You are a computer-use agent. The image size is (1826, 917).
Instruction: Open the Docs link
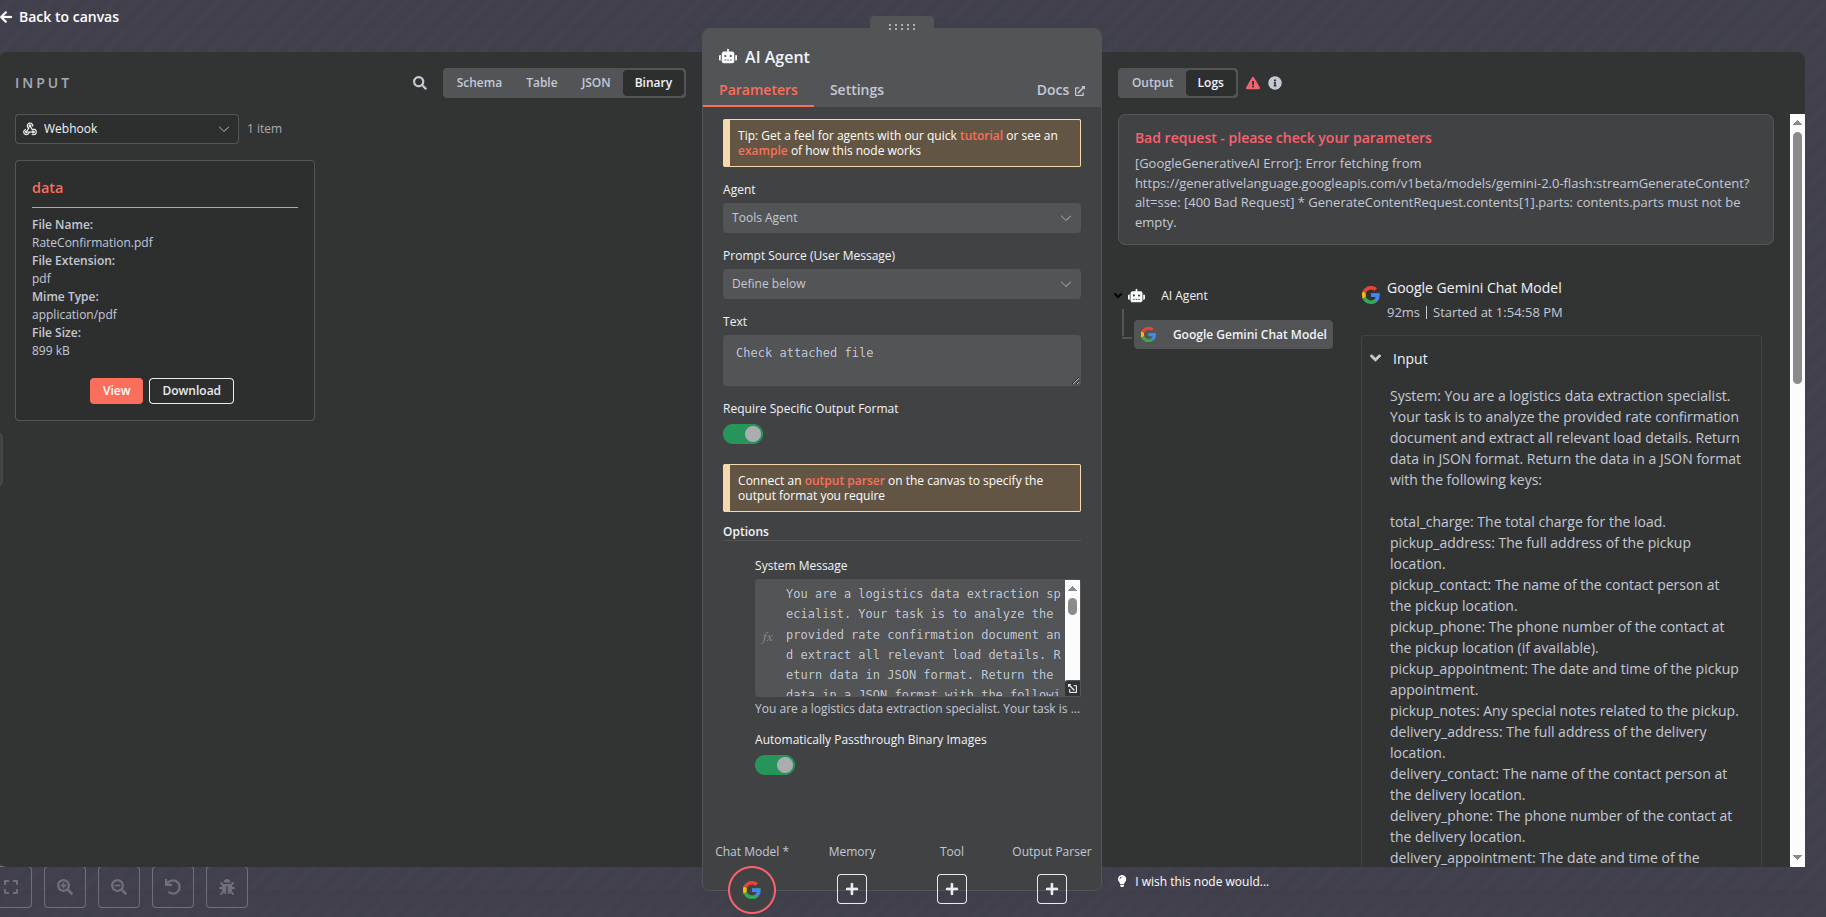tap(1061, 90)
